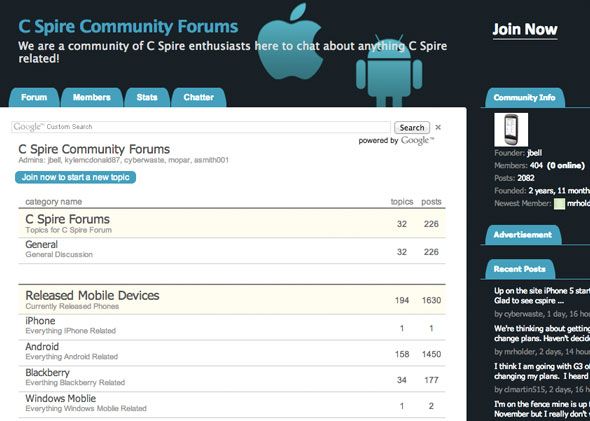Click Blackberry topic count 34
The image size is (590, 421).
point(402,380)
